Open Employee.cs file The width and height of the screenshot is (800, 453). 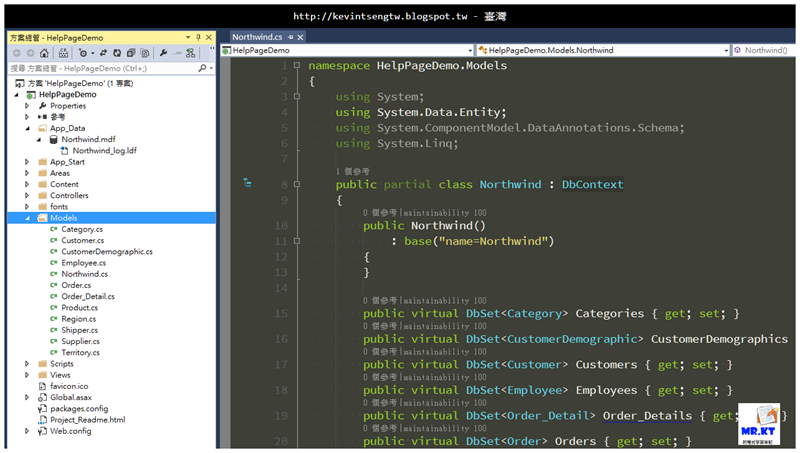84,263
